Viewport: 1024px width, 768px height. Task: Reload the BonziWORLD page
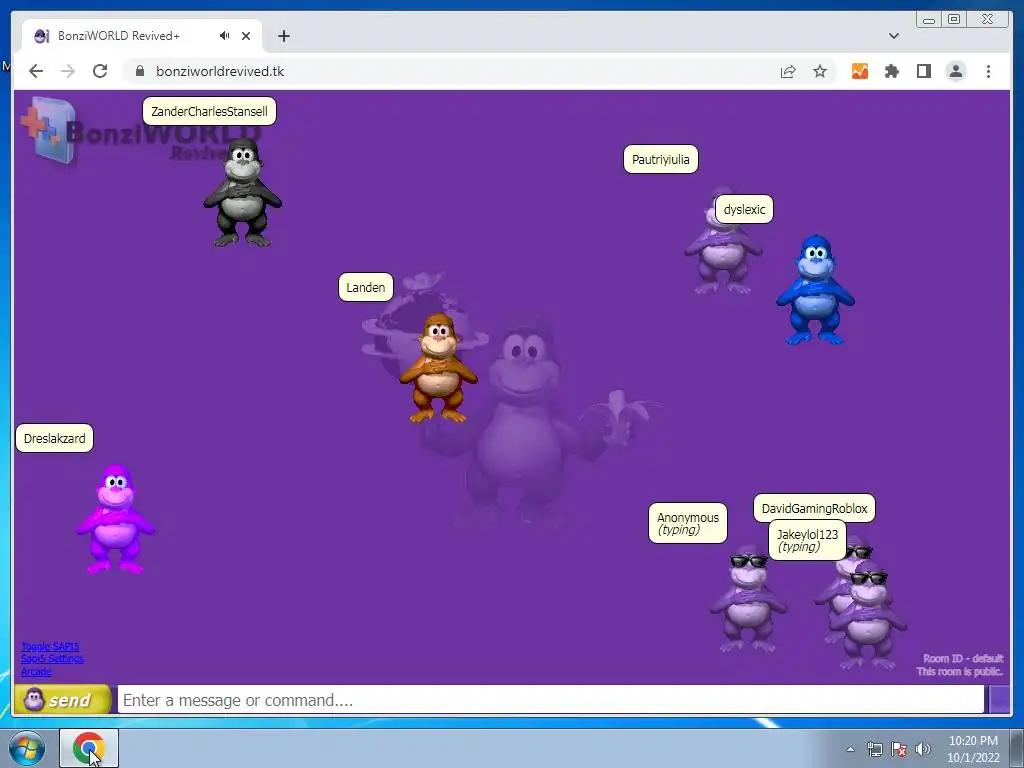100,71
